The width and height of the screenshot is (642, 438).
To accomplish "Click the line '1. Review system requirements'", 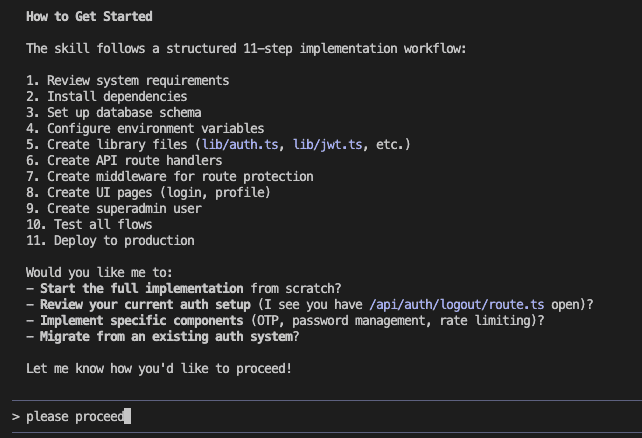I will coord(128,81).
